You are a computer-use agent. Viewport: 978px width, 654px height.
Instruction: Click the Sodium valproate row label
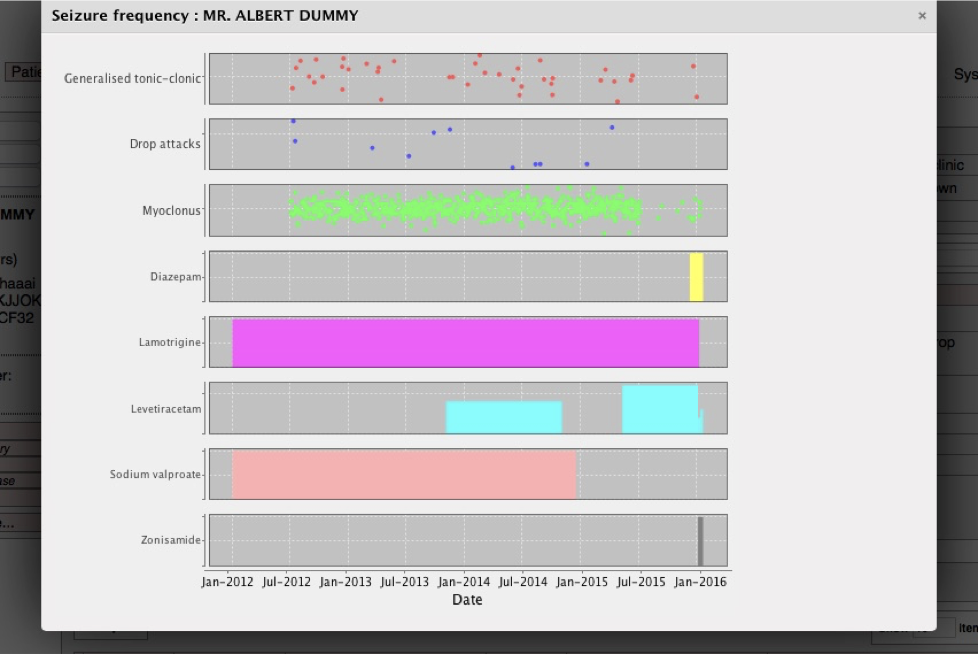tap(155, 475)
